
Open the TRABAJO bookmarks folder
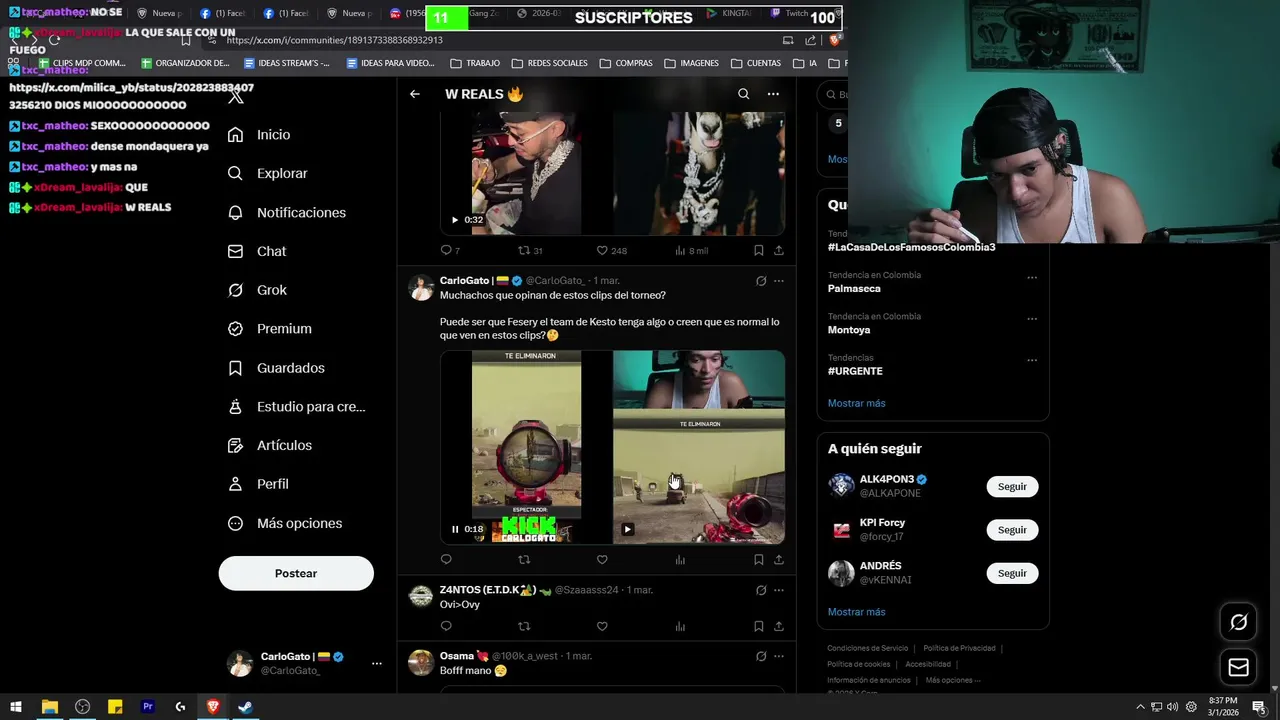point(475,63)
